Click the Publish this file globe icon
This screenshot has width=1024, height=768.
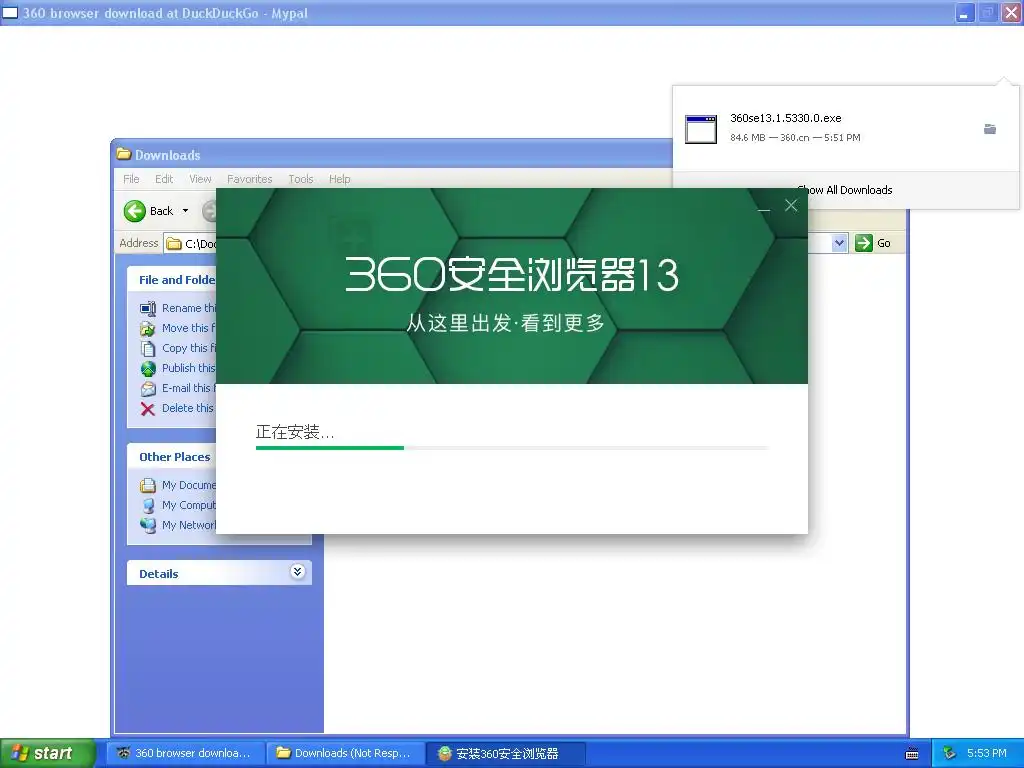pyautogui.click(x=148, y=368)
